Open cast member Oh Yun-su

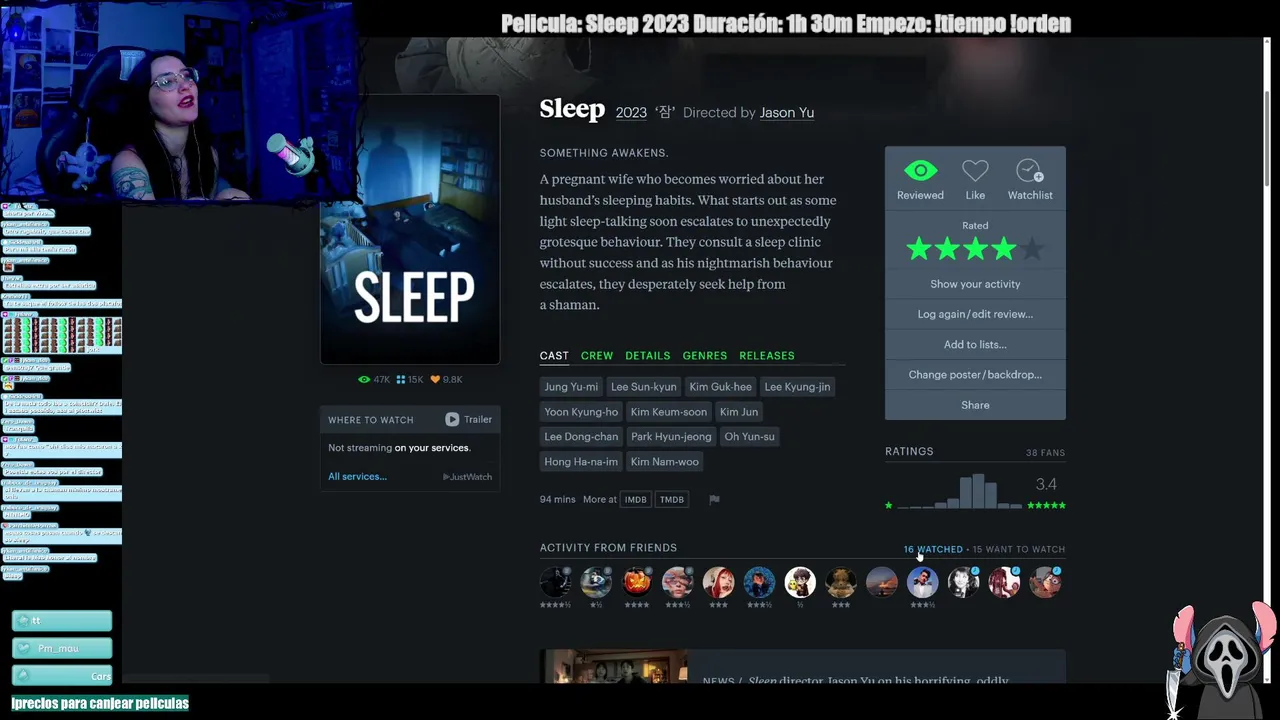(x=750, y=437)
